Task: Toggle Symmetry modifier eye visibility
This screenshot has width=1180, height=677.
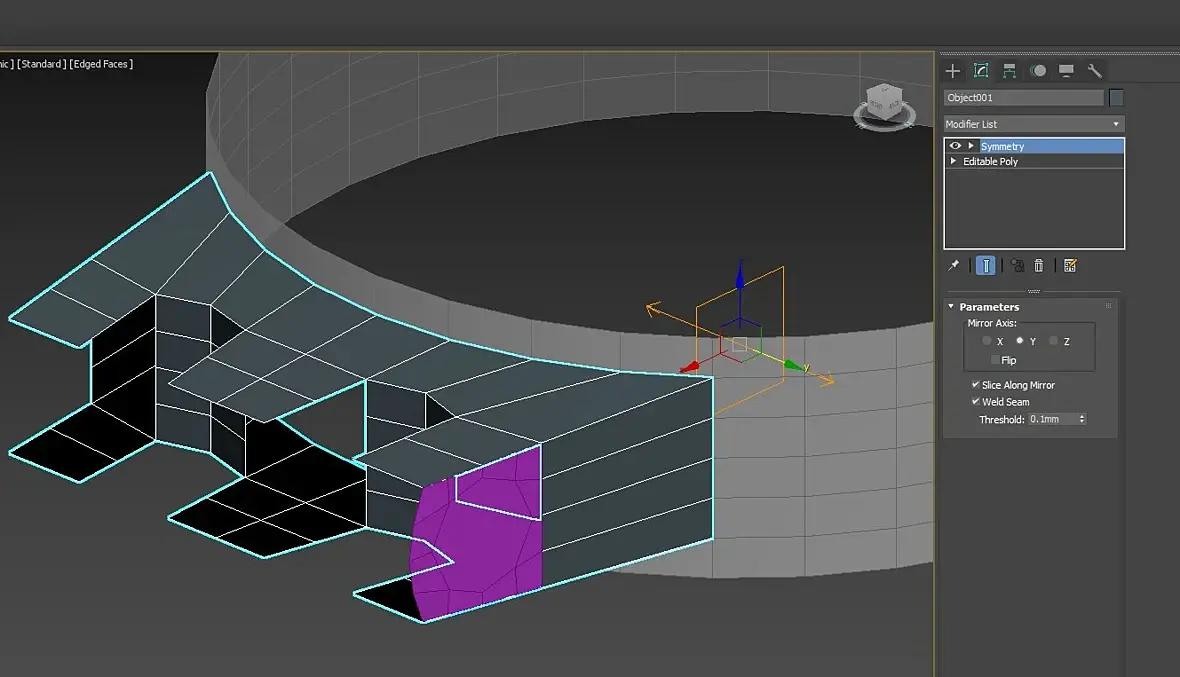Action: coord(955,146)
